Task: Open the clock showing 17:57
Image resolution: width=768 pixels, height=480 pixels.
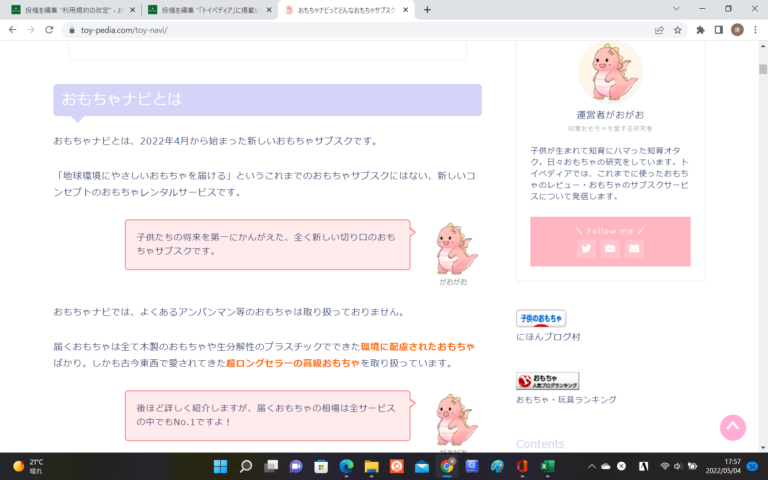Action: pos(723,466)
